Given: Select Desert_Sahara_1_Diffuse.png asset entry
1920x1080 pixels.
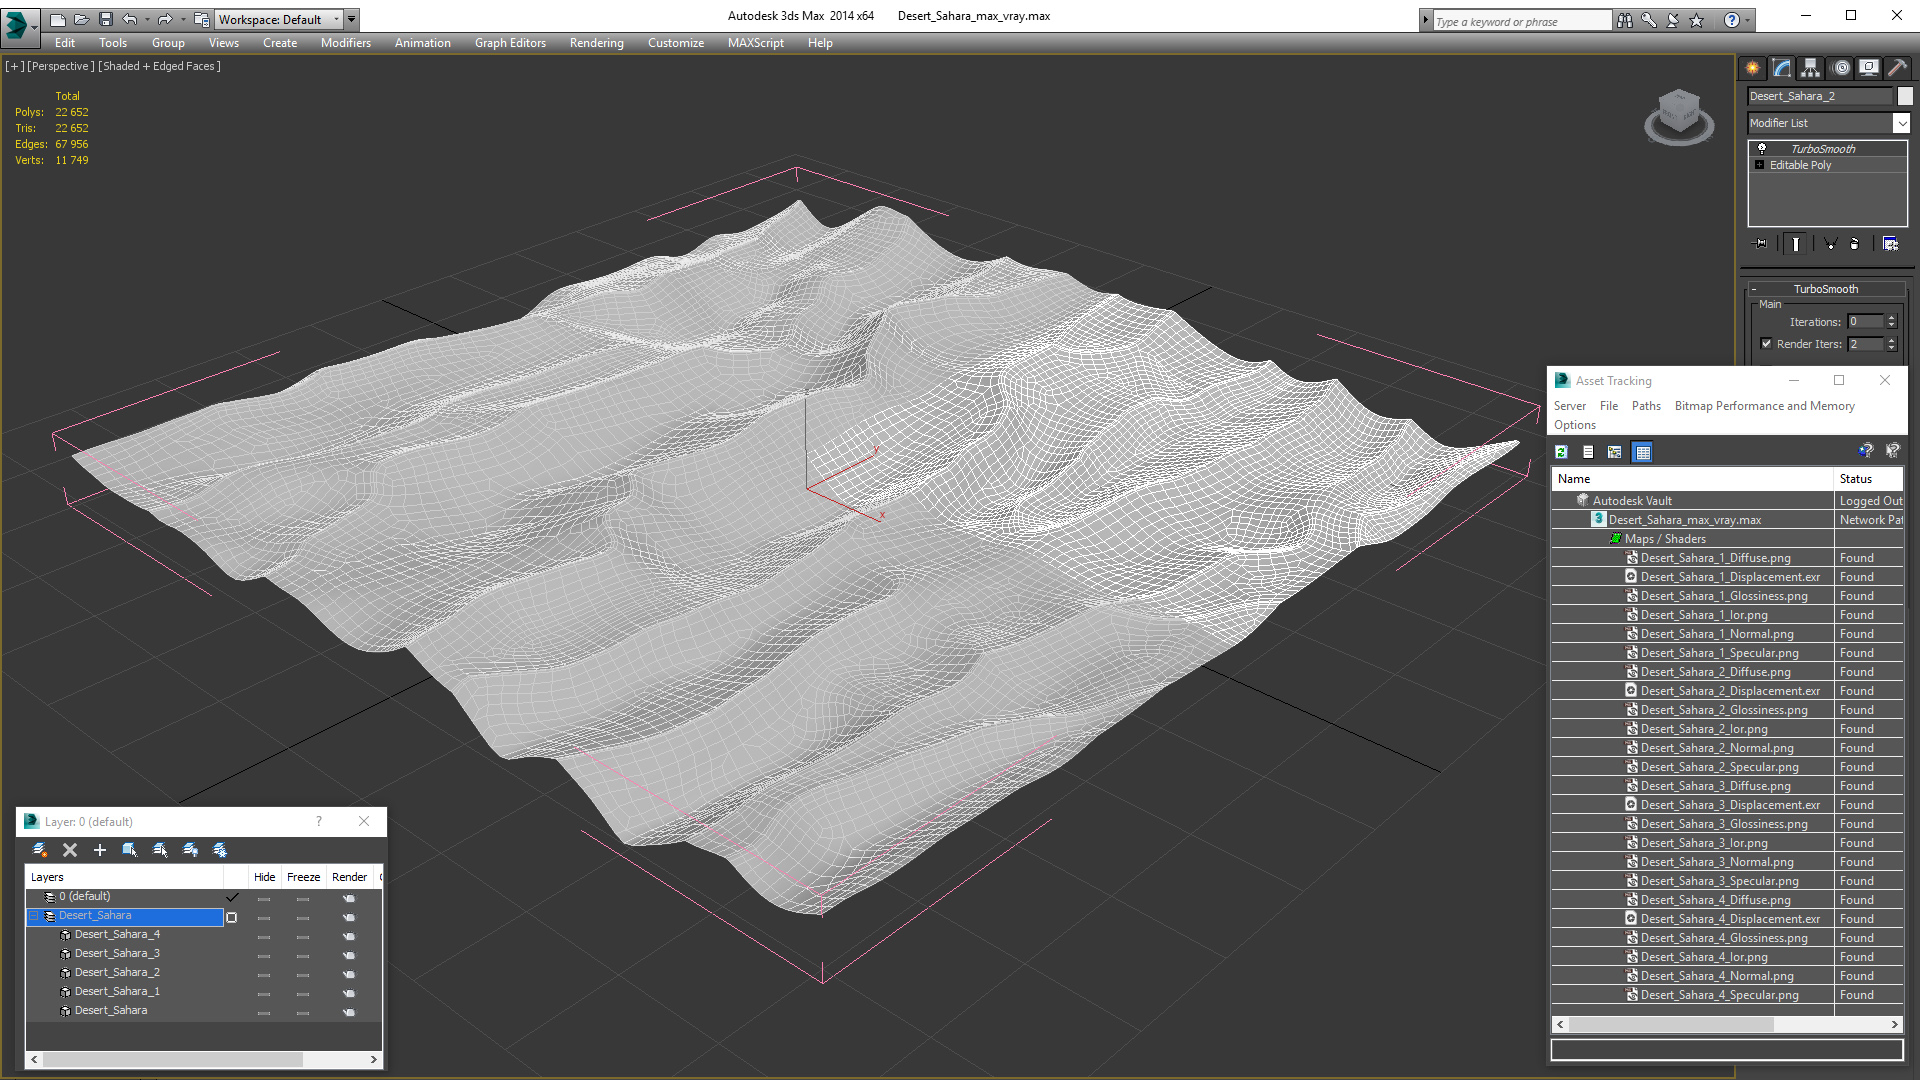Looking at the screenshot, I should (x=1715, y=558).
